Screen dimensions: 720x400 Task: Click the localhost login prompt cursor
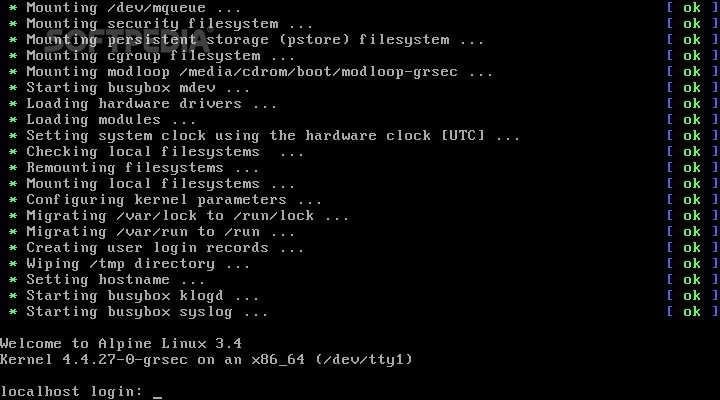point(157,391)
